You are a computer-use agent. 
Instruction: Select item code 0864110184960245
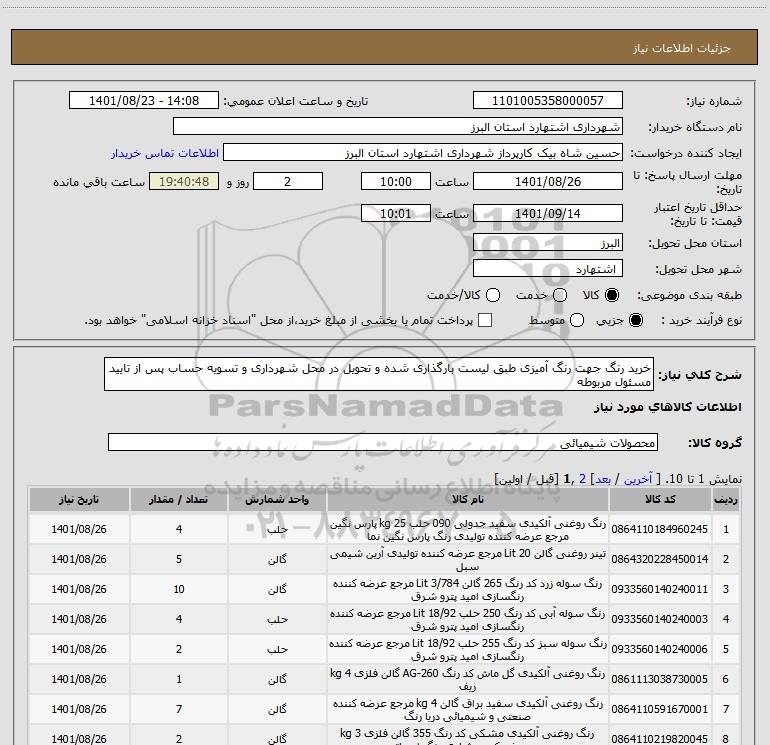point(660,529)
